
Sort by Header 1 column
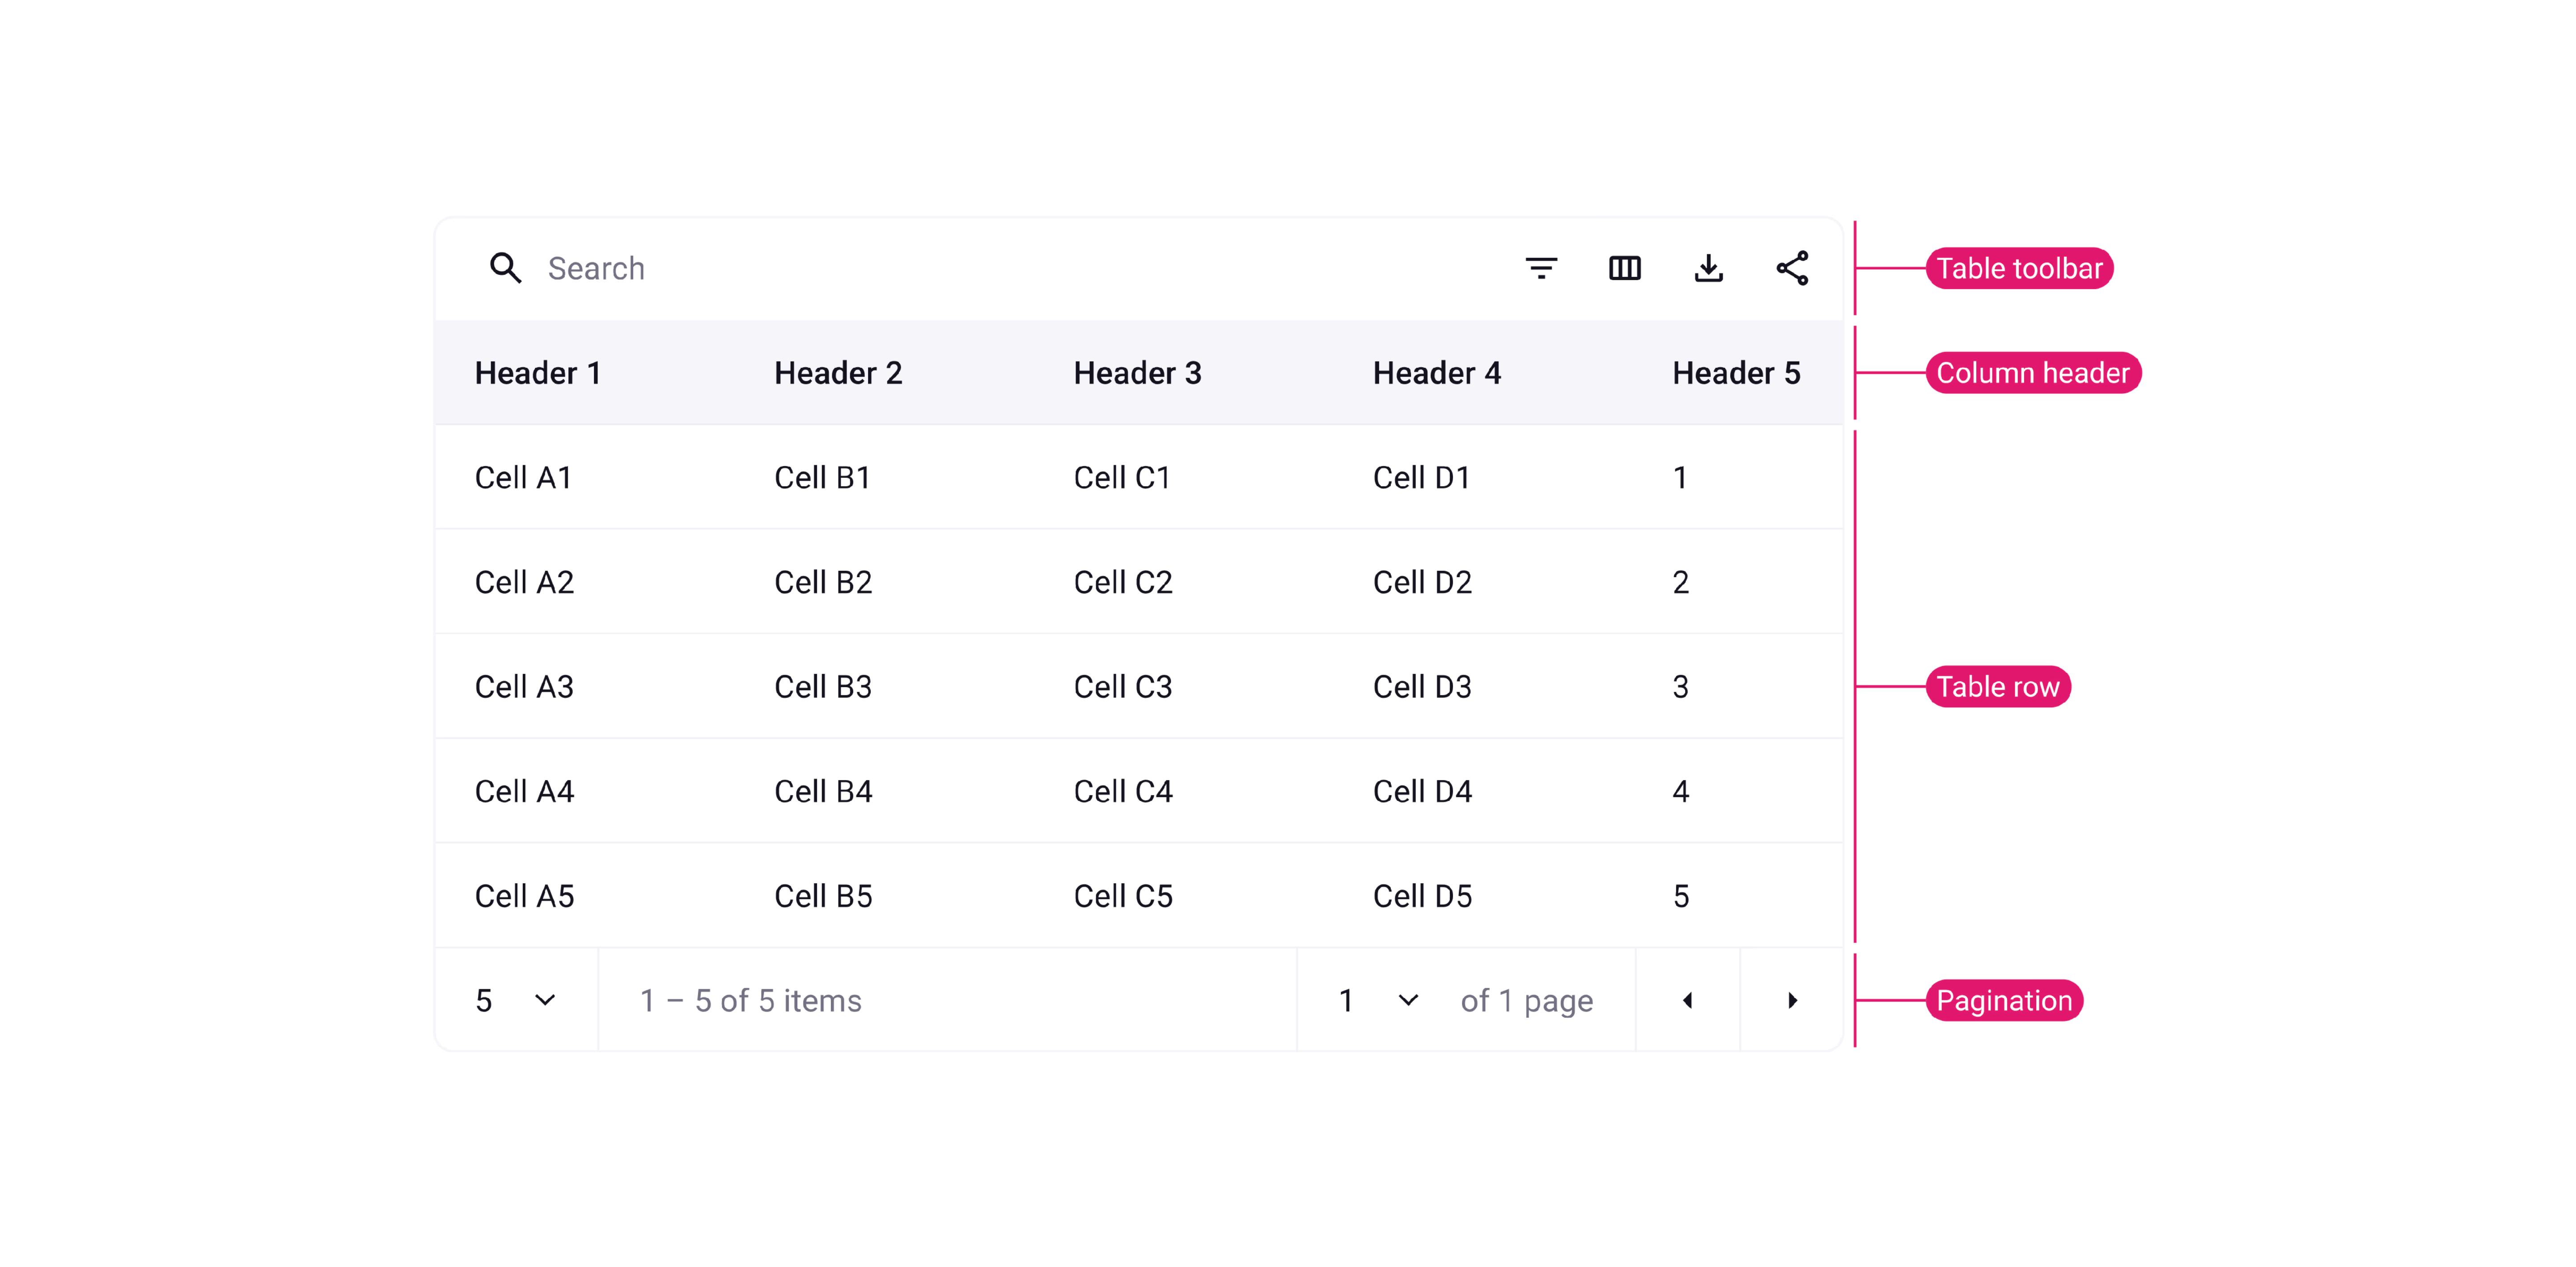538,373
